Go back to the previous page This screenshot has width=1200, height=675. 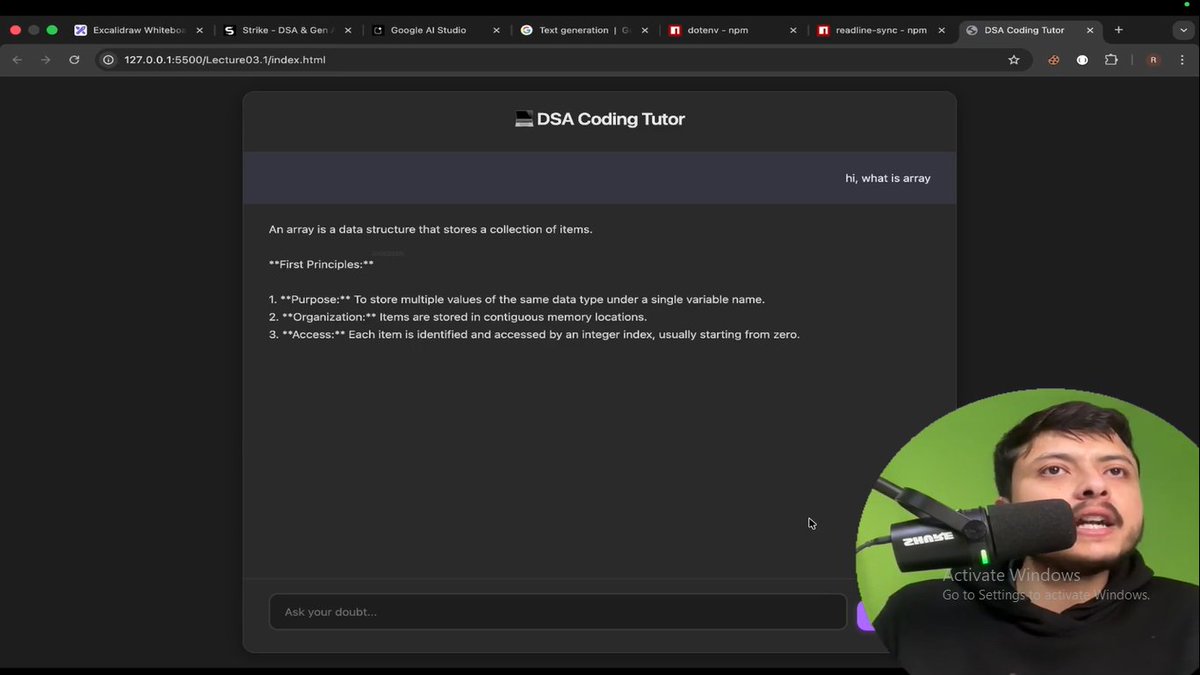pyautogui.click(x=17, y=60)
